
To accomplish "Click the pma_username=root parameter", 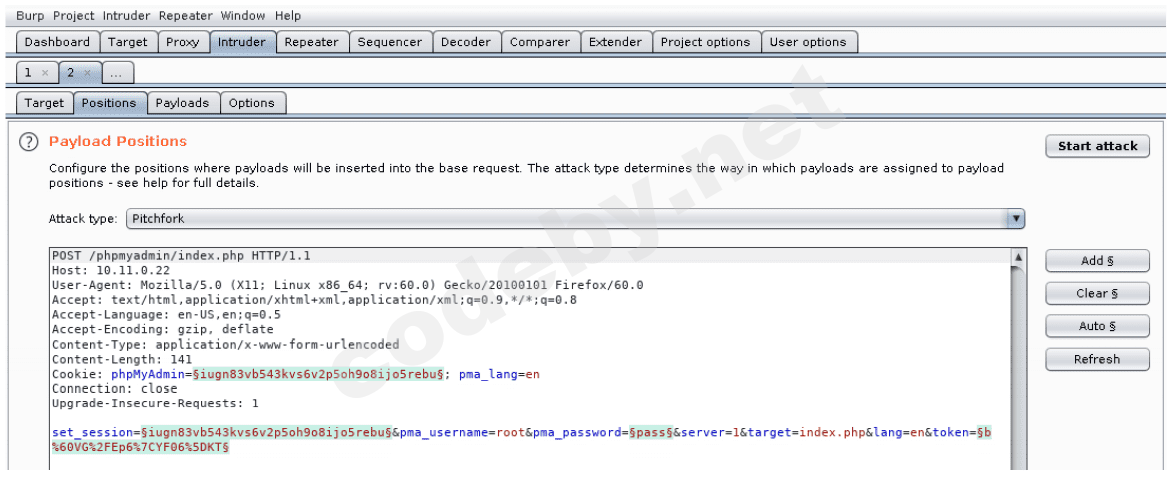I will coord(462,433).
